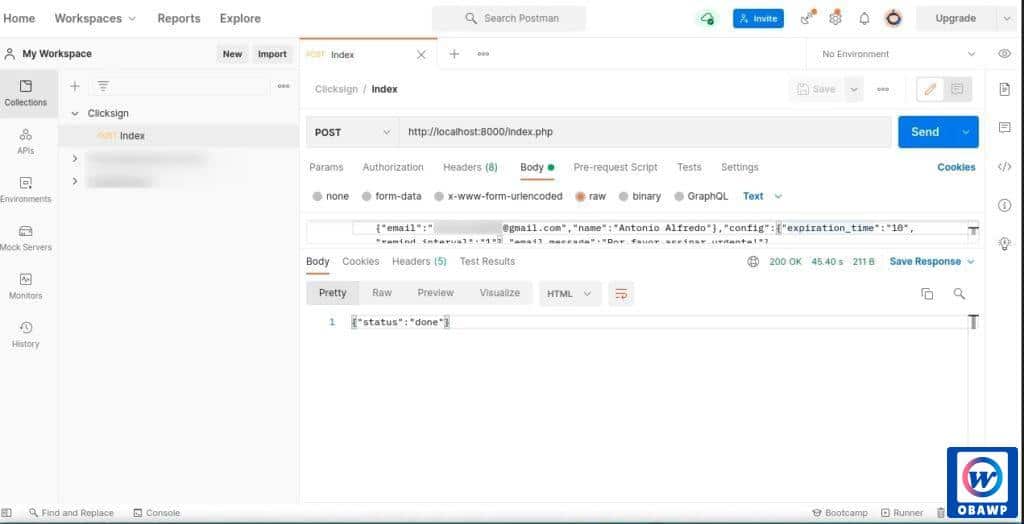The image size is (1024, 524).
Task: Open the Cookies link
Action: click(x=956, y=167)
